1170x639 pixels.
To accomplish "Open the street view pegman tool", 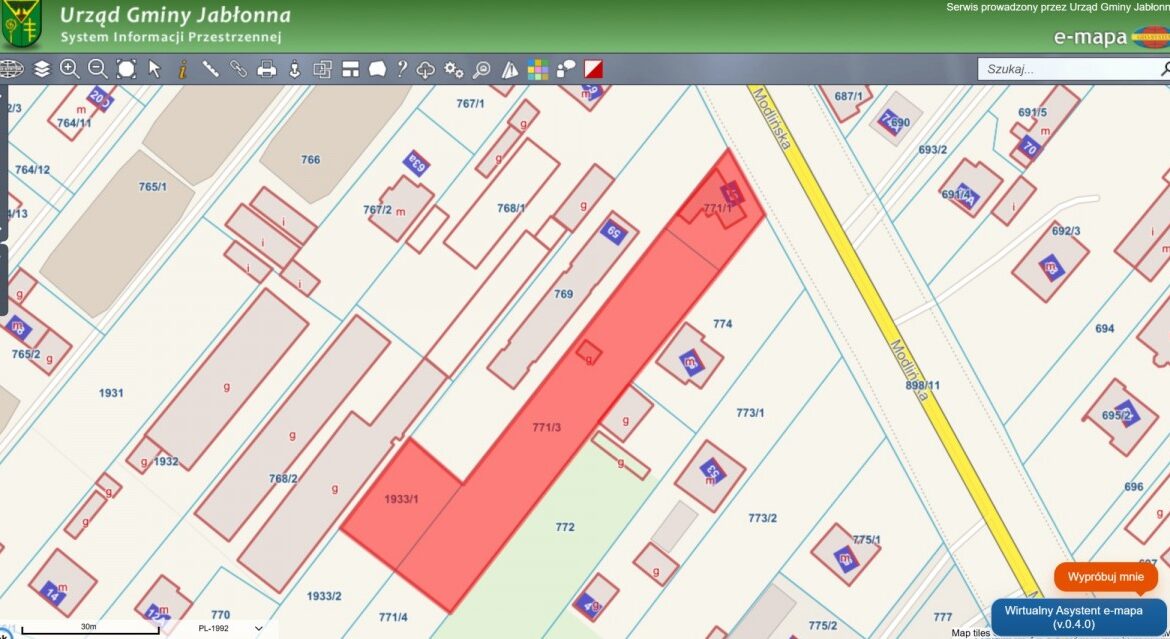I will point(295,69).
